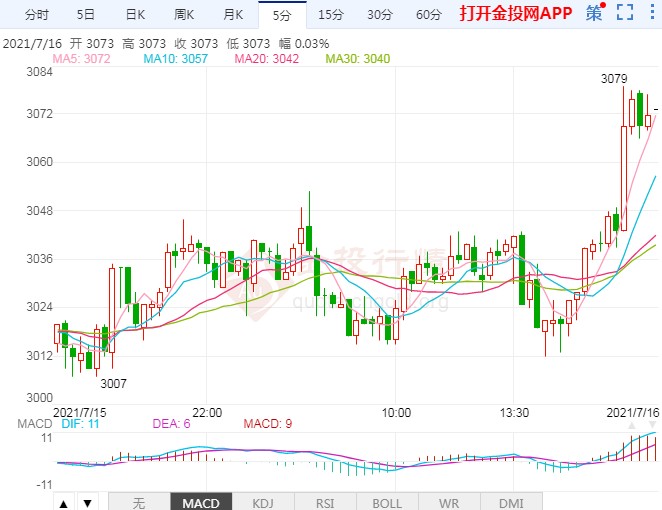Screen dimensions: 662x510
Task: Select the 15分 interval tab
Action: point(330,14)
